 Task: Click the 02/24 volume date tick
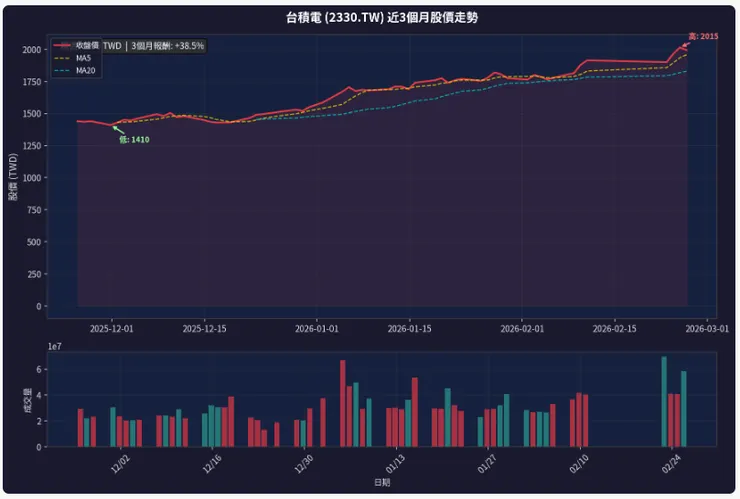click(671, 465)
